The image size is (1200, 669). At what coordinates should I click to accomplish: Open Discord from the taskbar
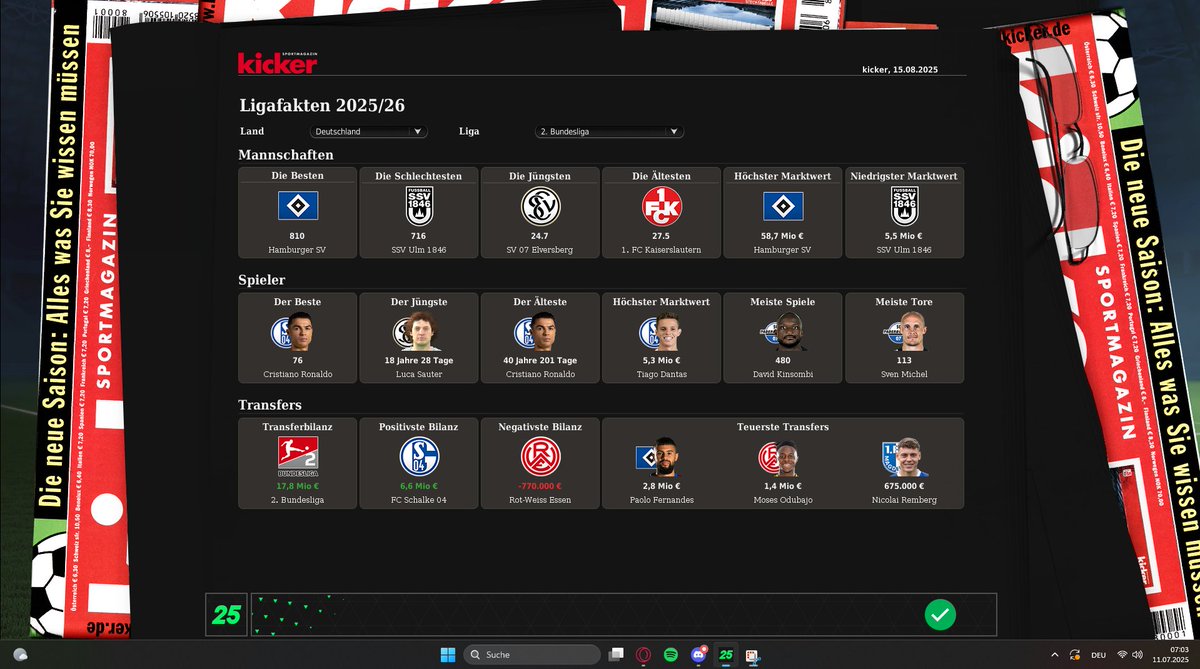pyautogui.click(x=699, y=654)
